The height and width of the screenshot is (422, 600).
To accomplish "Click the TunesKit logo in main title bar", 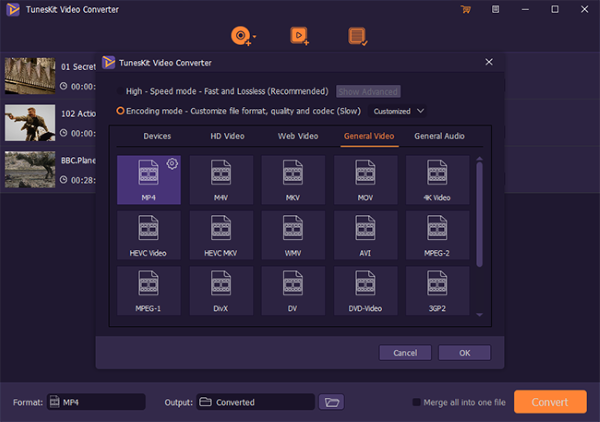I will (13, 9).
